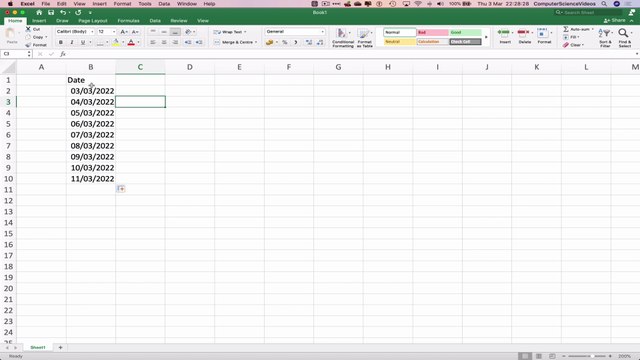Toggle underline formatting

[83, 42]
